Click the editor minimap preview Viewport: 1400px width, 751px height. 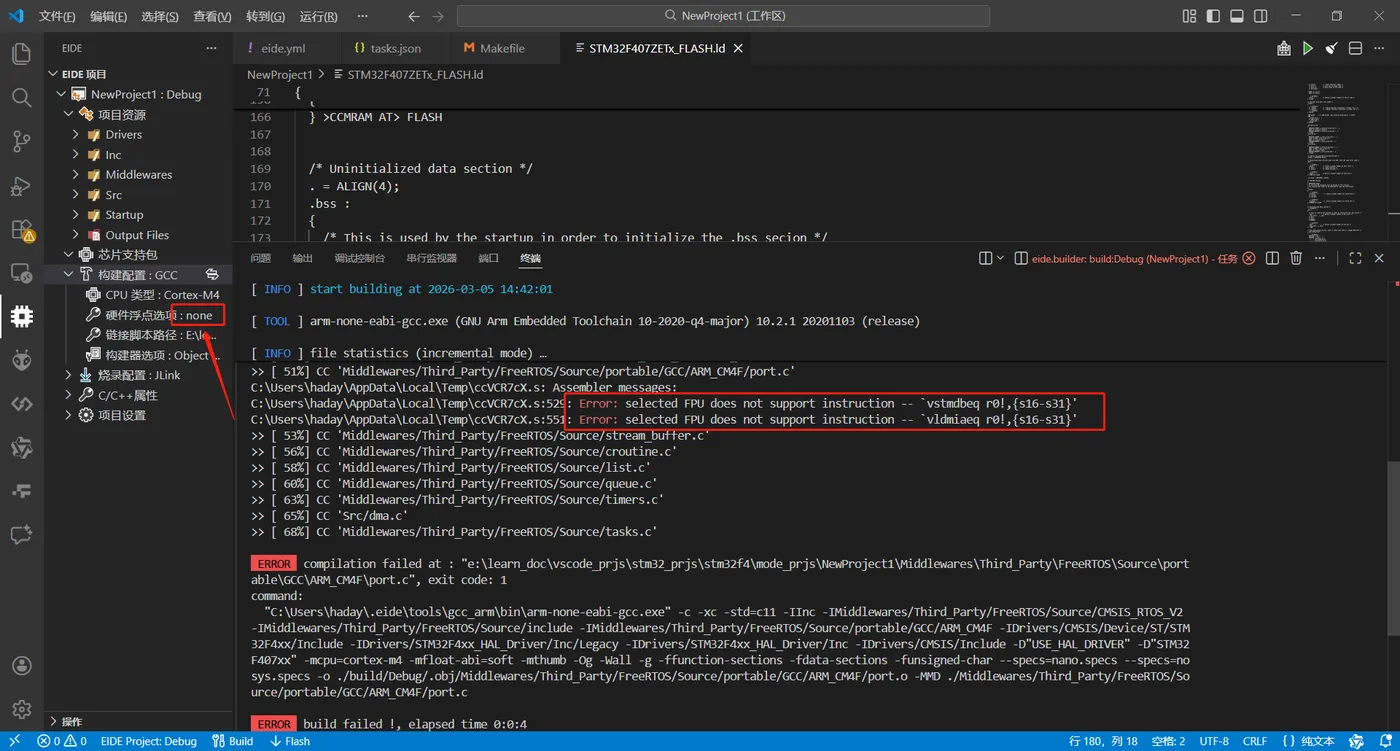click(1335, 160)
